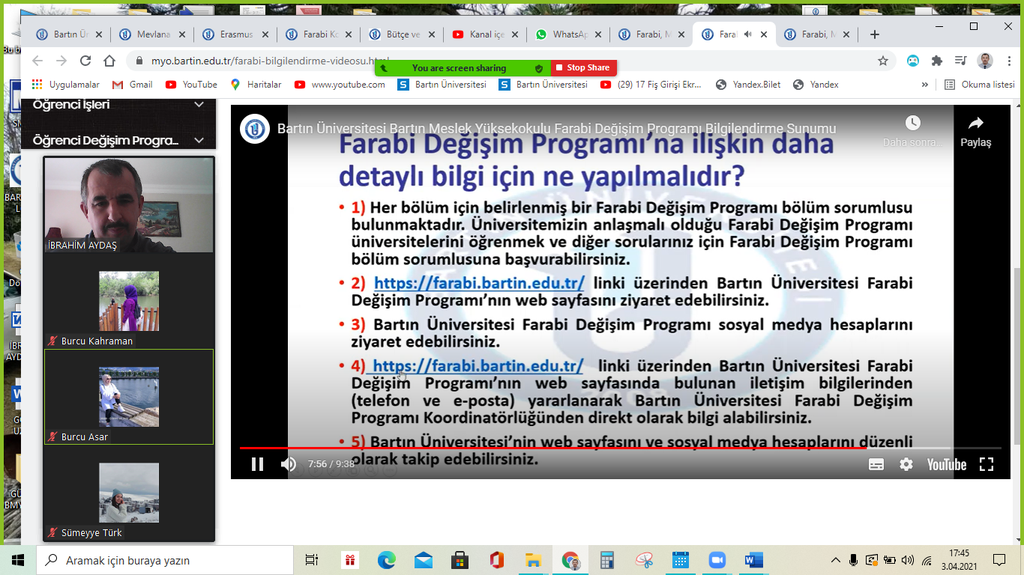Open File Explorer from taskbar
This screenshot has width=1024, height=575.
(534, 560)
